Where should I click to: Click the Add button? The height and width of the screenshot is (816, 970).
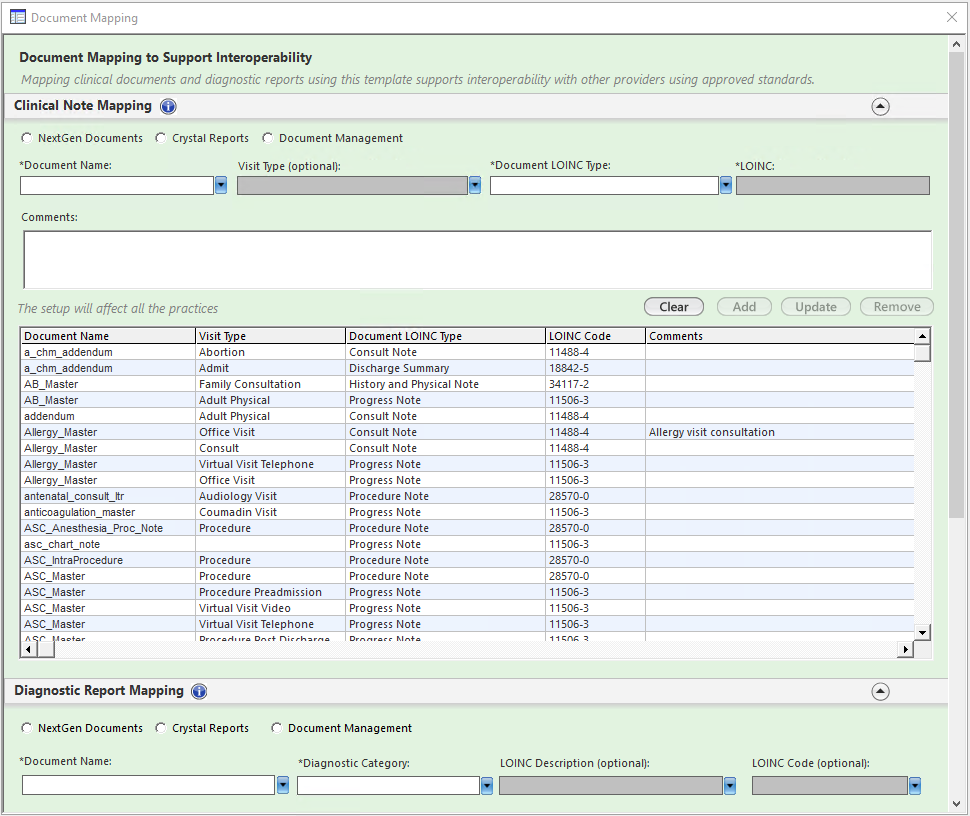tap(744, 307)
